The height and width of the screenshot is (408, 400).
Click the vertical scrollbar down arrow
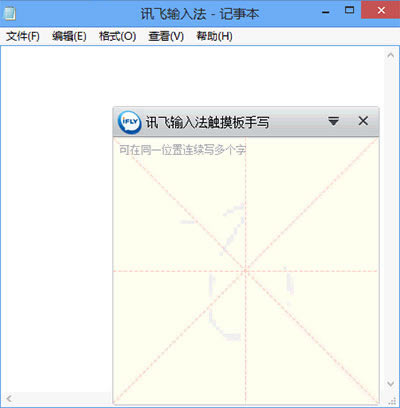[390, 384]
